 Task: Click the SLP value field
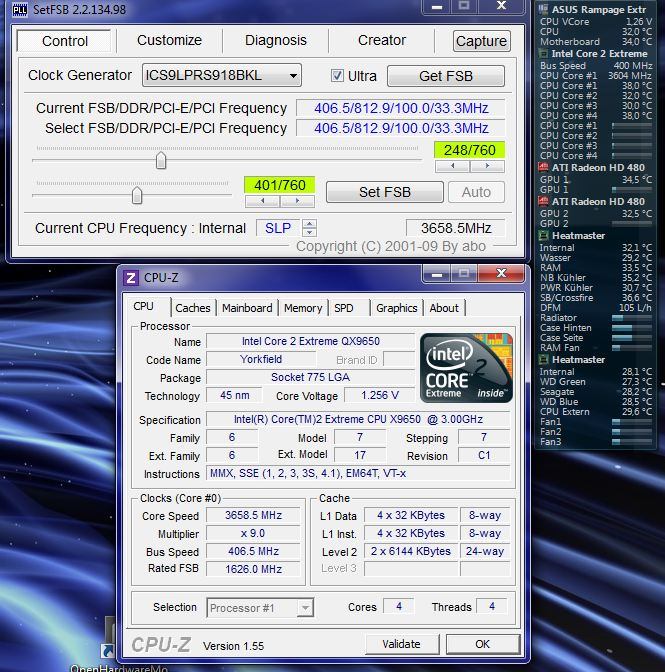click(278, 228)
